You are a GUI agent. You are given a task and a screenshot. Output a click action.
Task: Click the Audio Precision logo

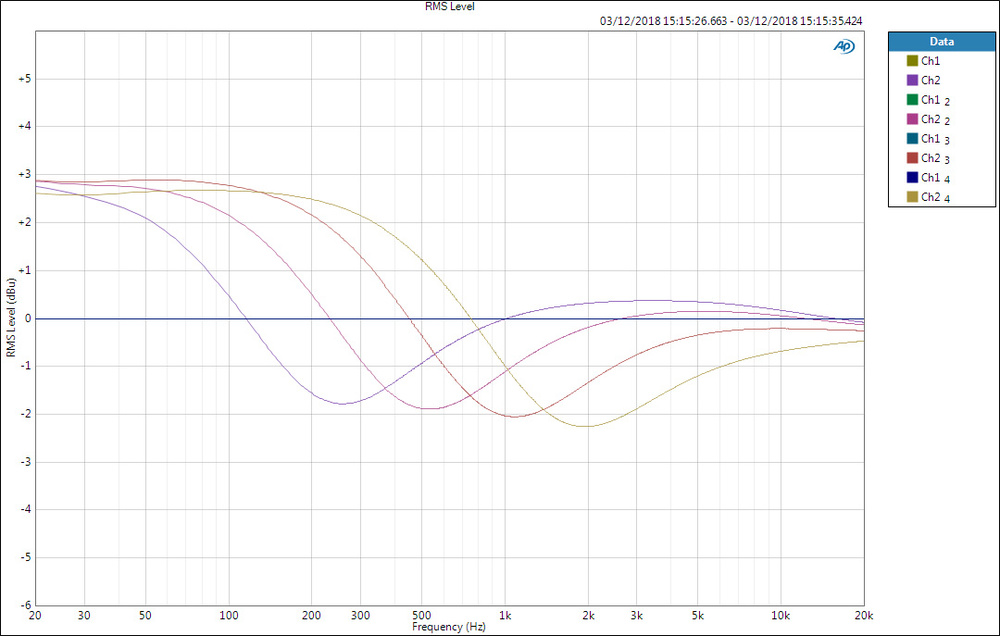click(843, 45)
